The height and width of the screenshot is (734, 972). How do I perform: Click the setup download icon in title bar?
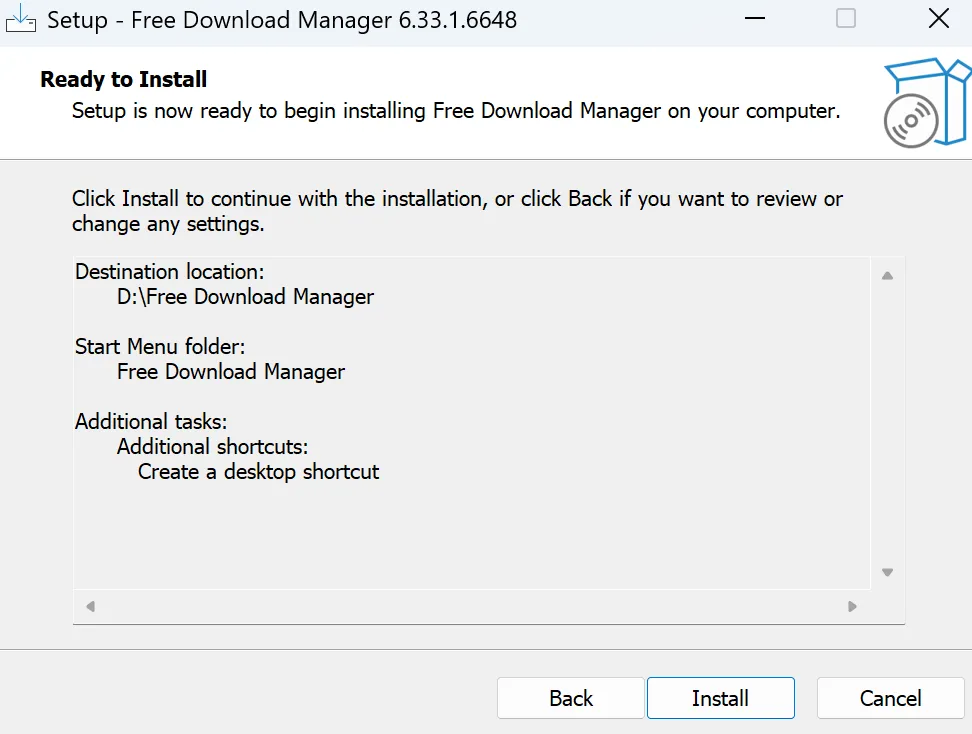click(21, 19)
